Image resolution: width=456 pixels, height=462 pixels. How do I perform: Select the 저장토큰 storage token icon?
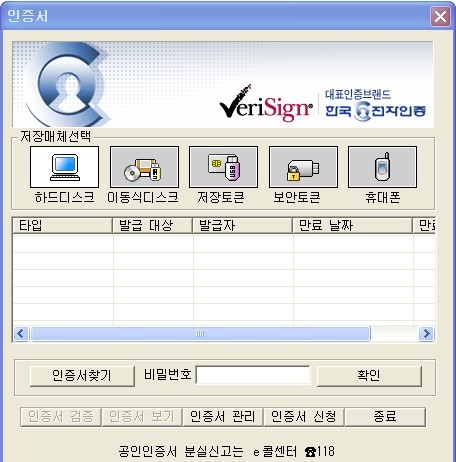[223, 167]
